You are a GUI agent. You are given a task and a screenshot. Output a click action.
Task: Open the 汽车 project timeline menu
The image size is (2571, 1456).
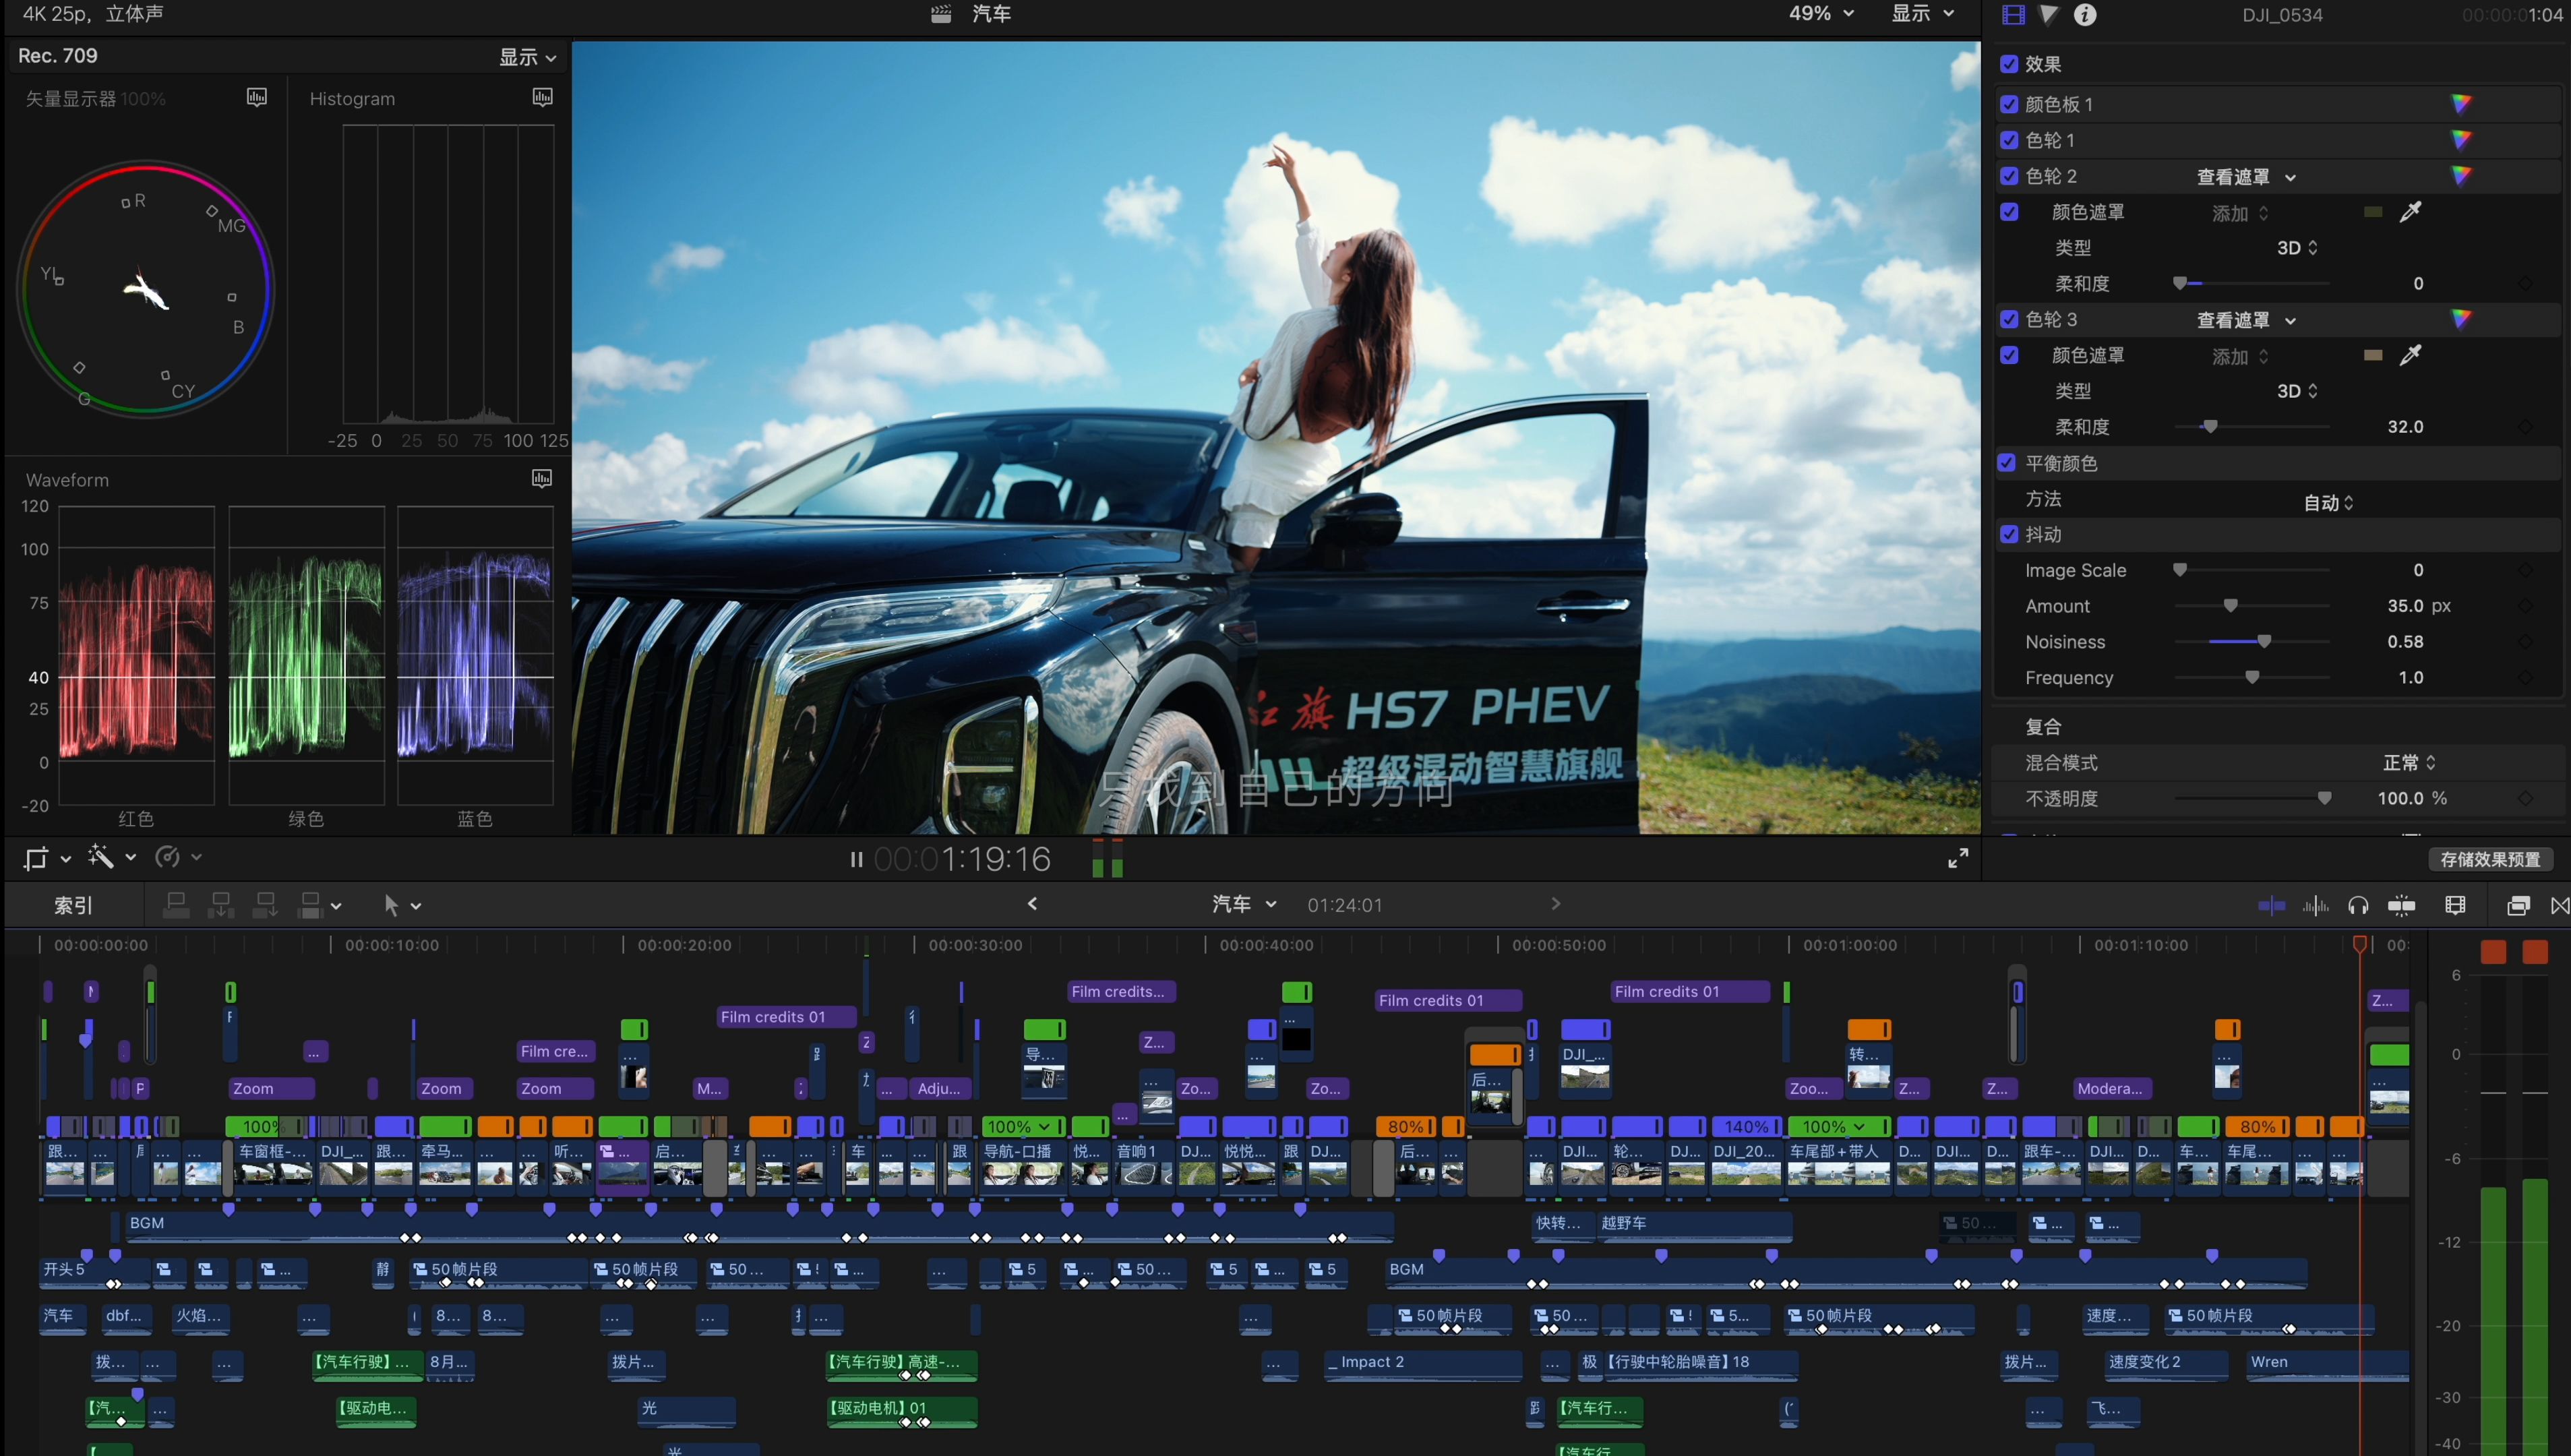tap(1244, 904)
